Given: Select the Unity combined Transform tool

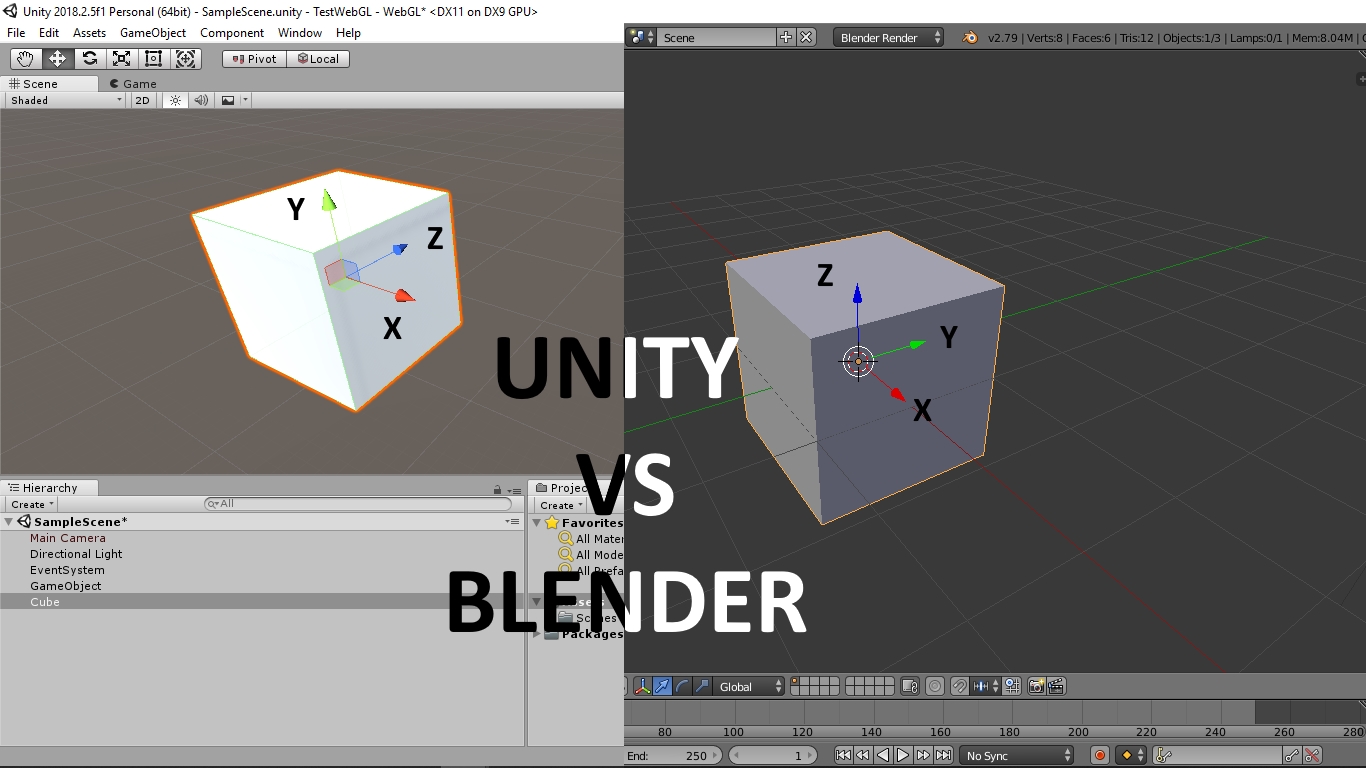Looking at the screenshot, I should click(x=185, y=59).
